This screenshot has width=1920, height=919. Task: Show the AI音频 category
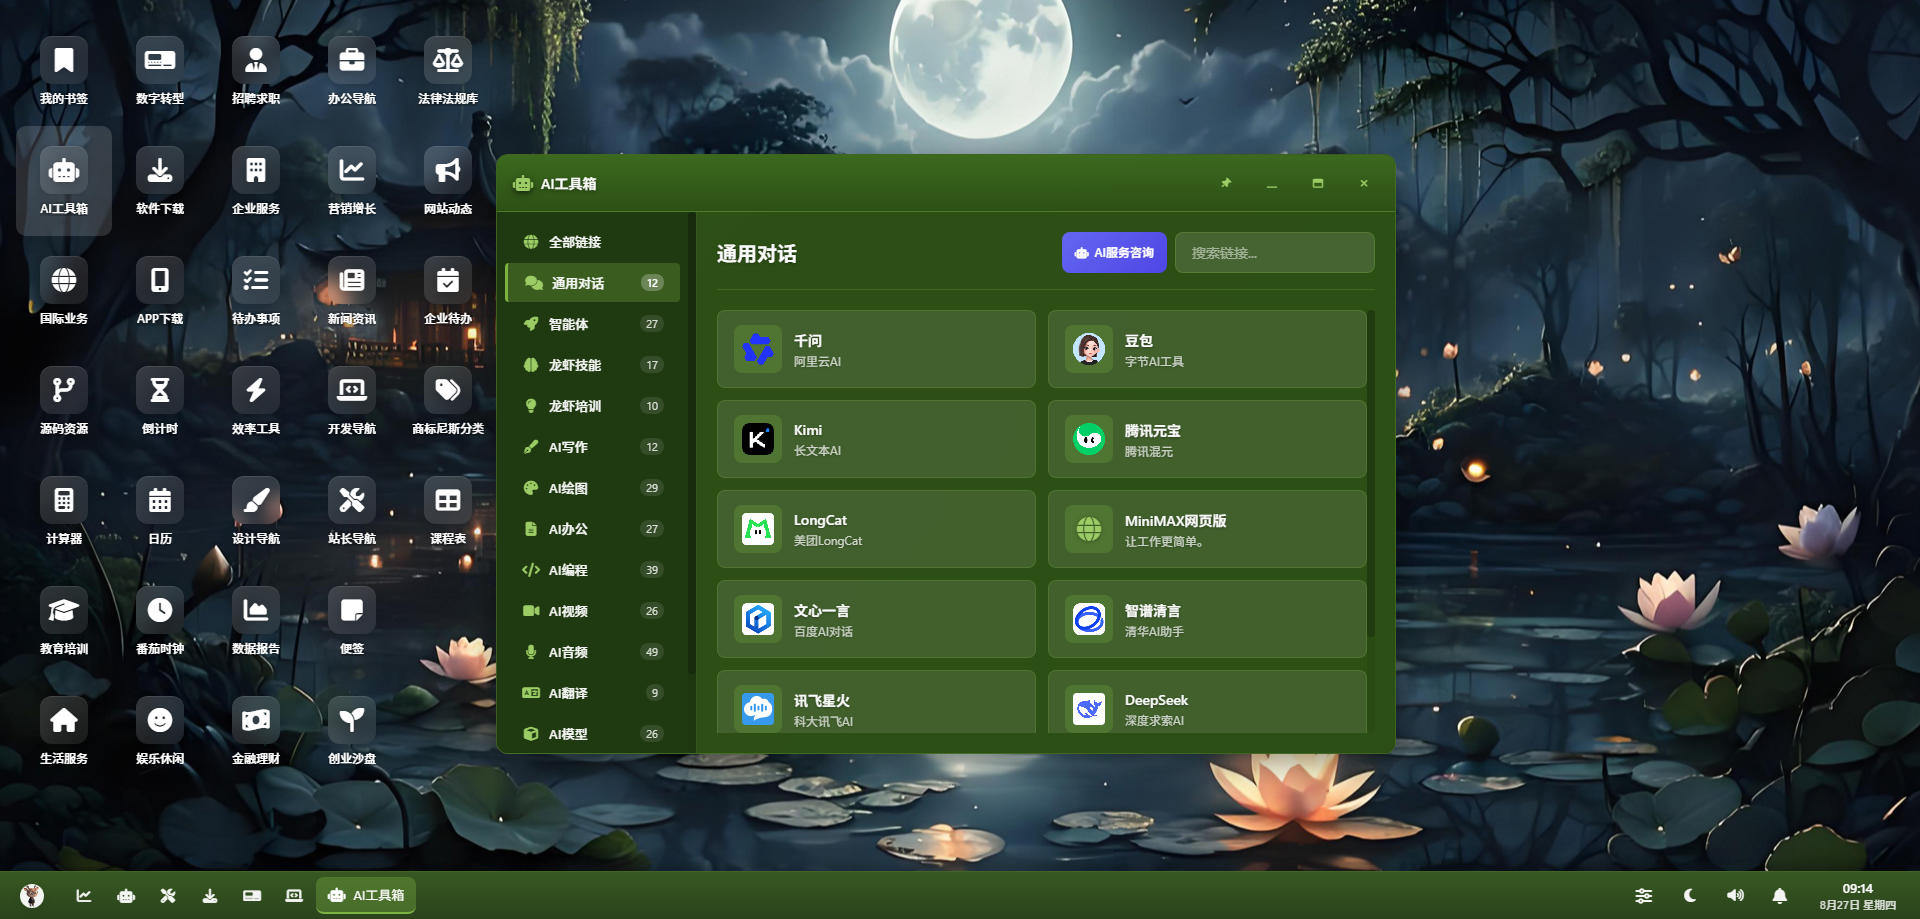593,652
